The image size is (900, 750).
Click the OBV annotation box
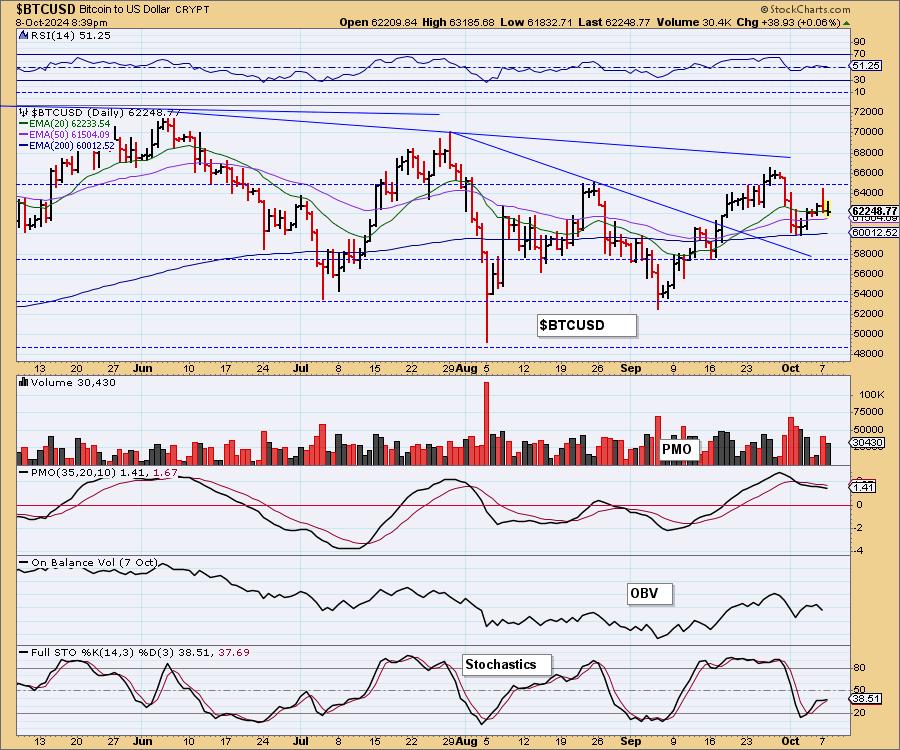point(649,593)
